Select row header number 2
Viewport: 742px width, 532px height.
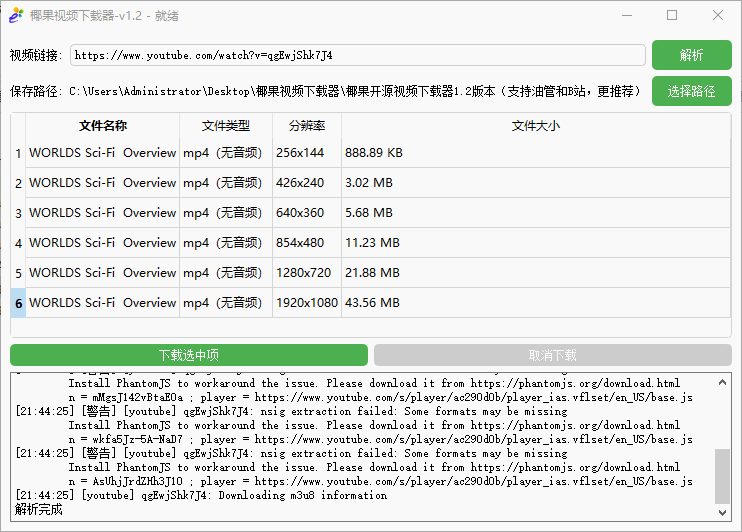(x=18, y=183)
